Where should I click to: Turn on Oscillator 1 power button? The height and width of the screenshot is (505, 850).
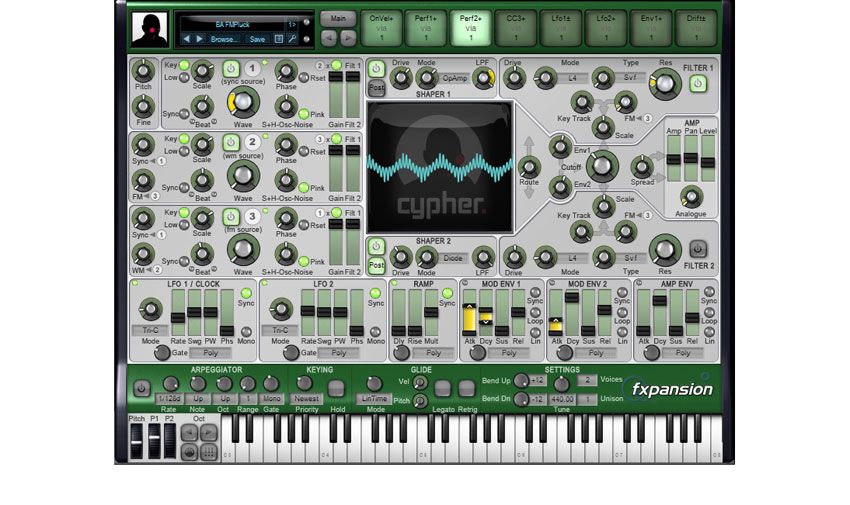[231, 69]
